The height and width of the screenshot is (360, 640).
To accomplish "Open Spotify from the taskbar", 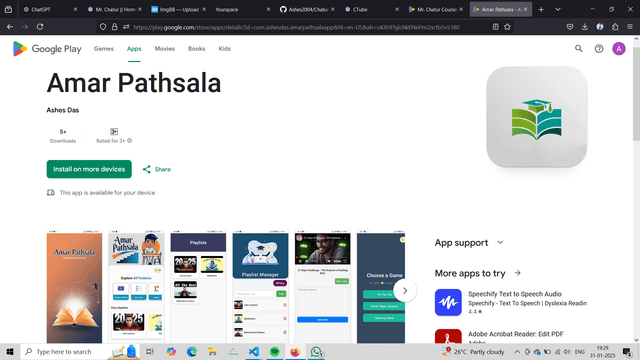I will (275, 351).
